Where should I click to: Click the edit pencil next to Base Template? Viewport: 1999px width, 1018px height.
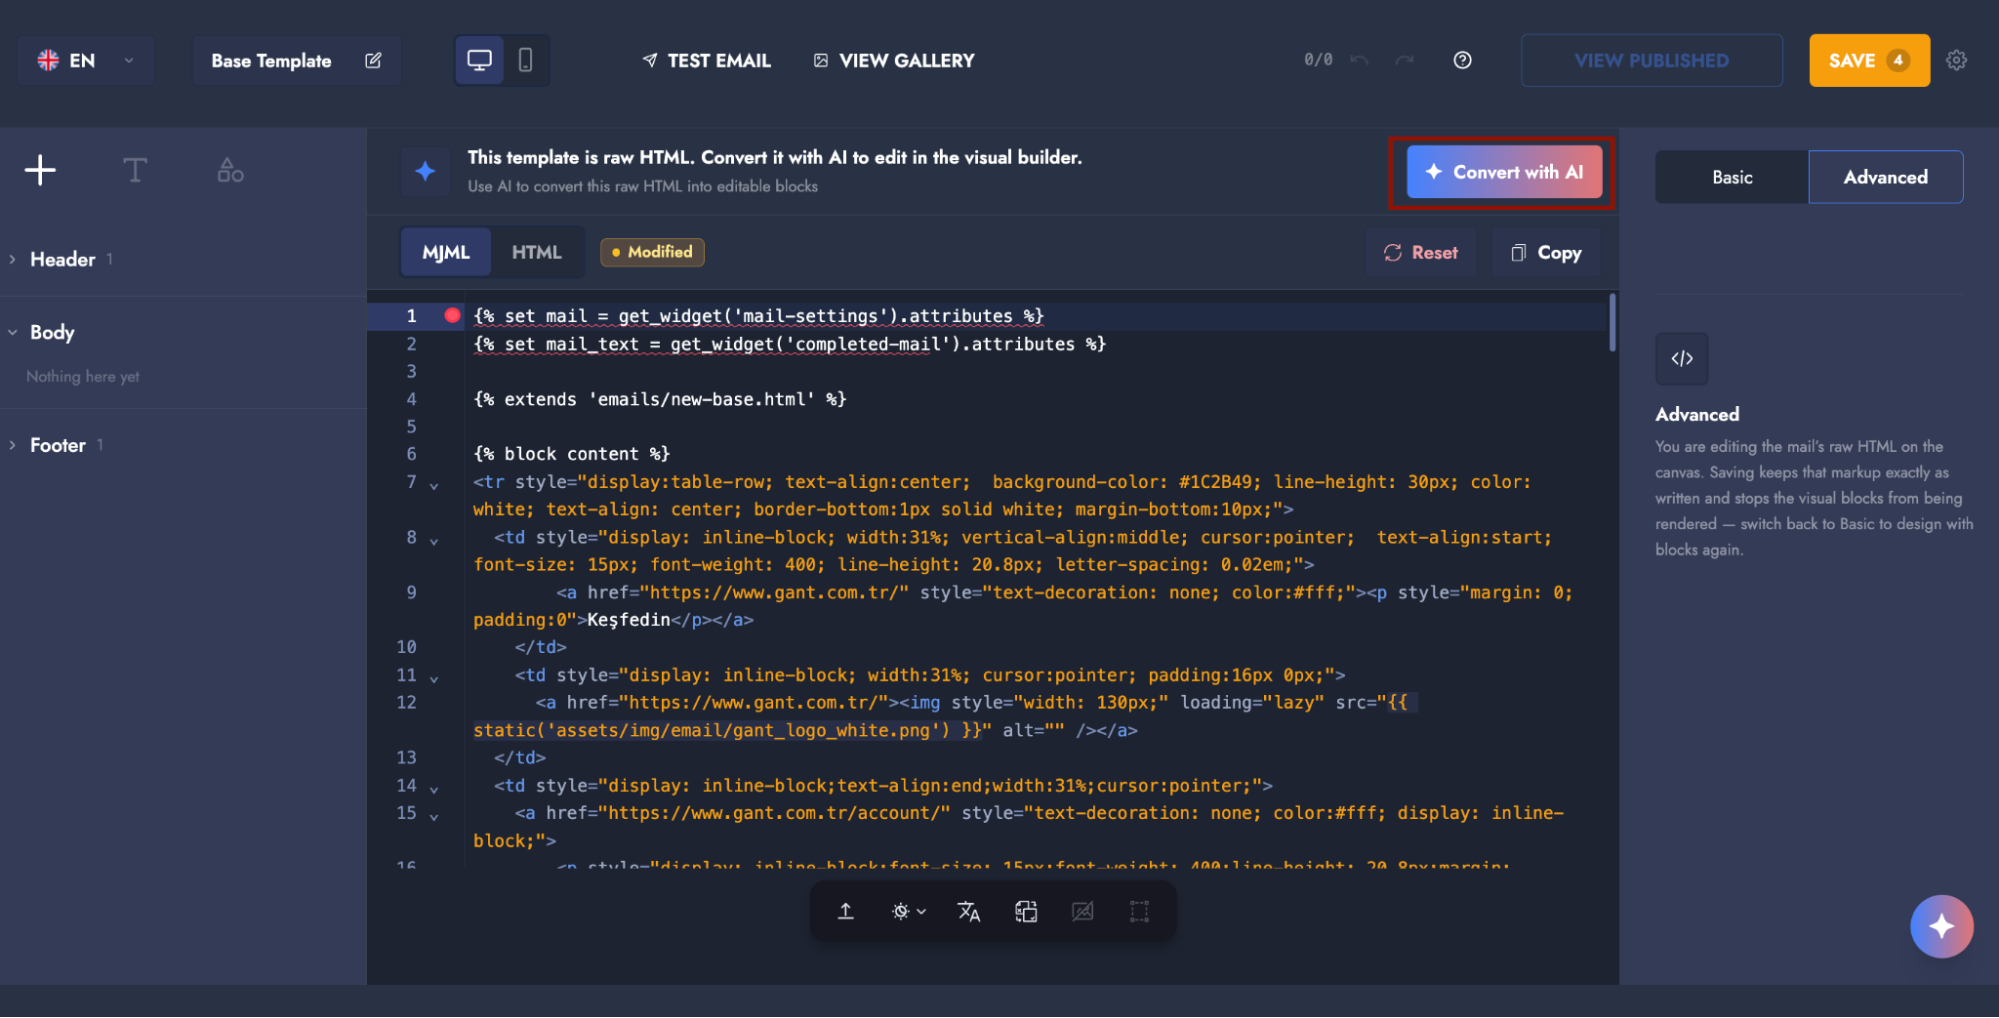click(373, 60)
